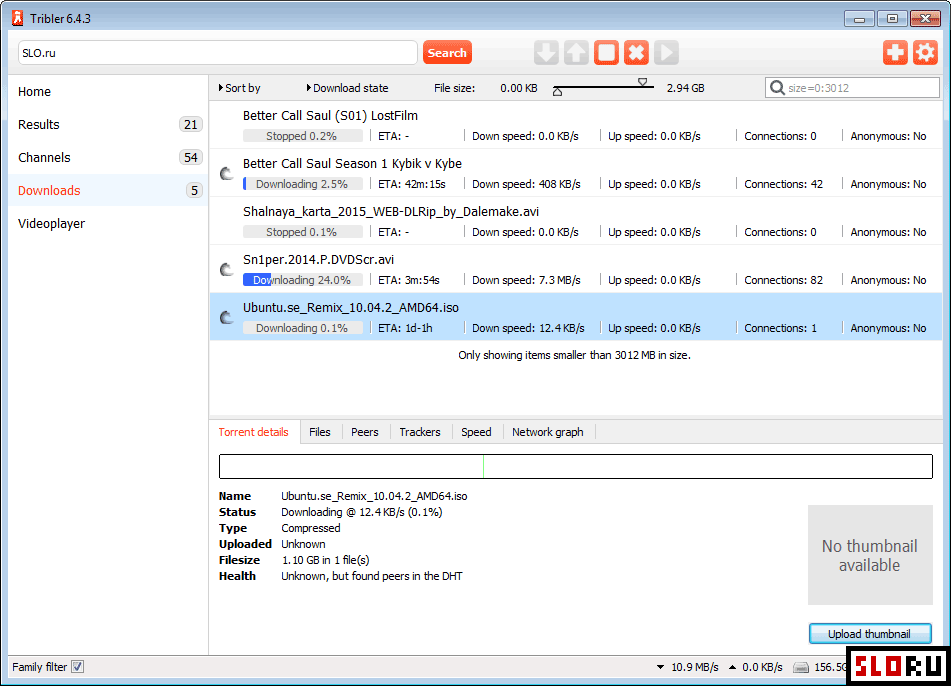
Task: Click the torrent pieces progress bar
Action: (576, 466)
